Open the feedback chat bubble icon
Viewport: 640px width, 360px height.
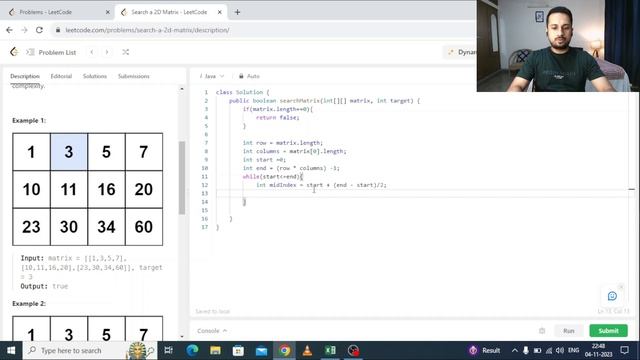(x=612, y=296)
